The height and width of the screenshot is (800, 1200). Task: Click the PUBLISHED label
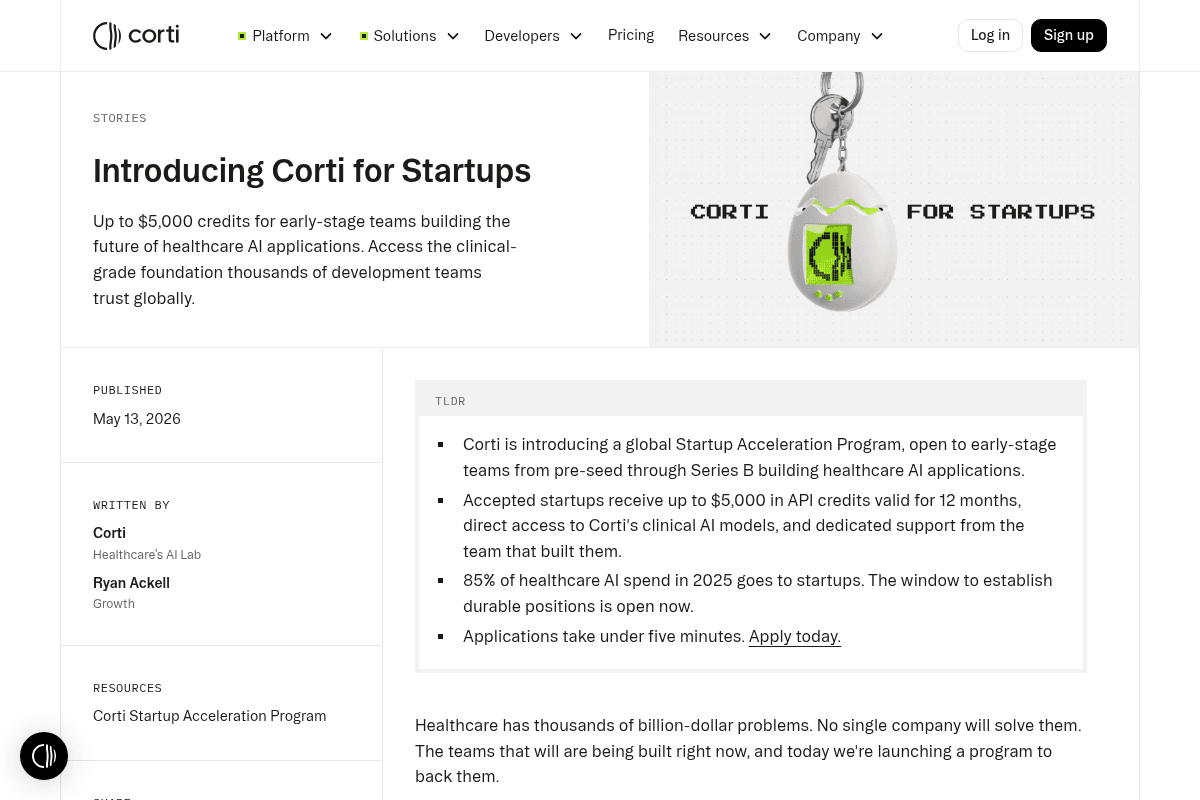point(127,390)
